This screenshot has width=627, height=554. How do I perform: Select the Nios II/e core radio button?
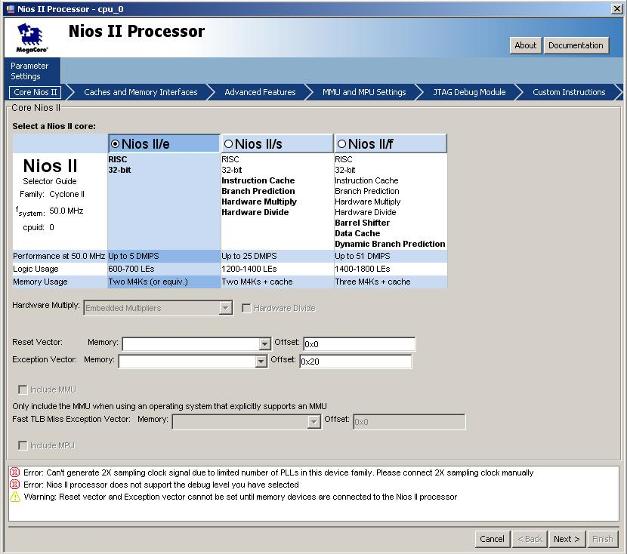coord(115,144)
